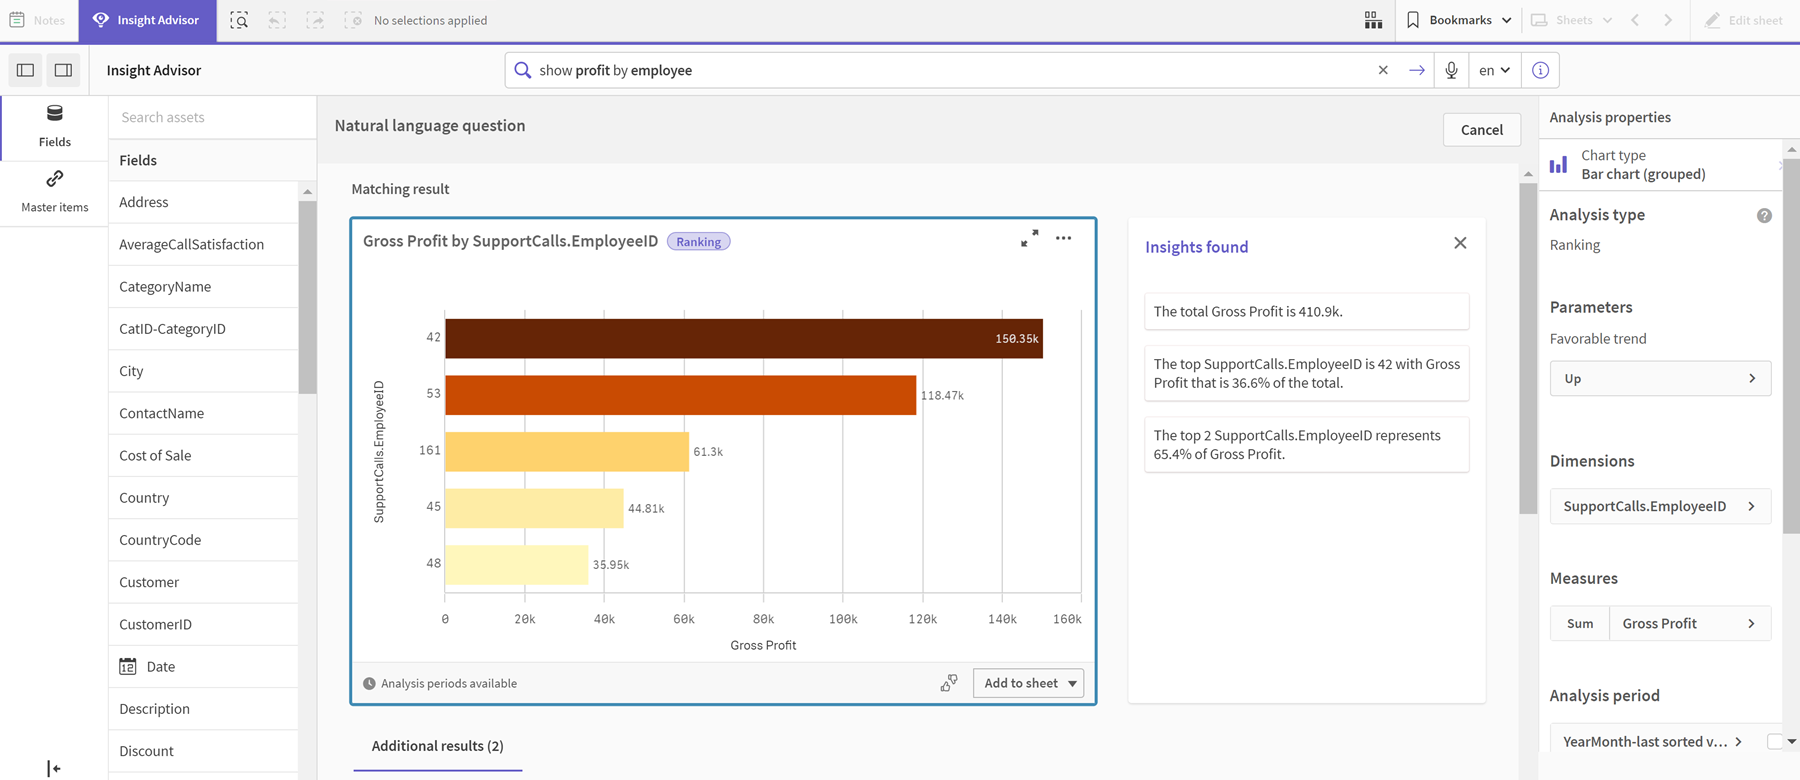This screenshot has width=1800, height=780.
Task: Open the chart's three-dot options menu
Action: [x=1063, y=239]
